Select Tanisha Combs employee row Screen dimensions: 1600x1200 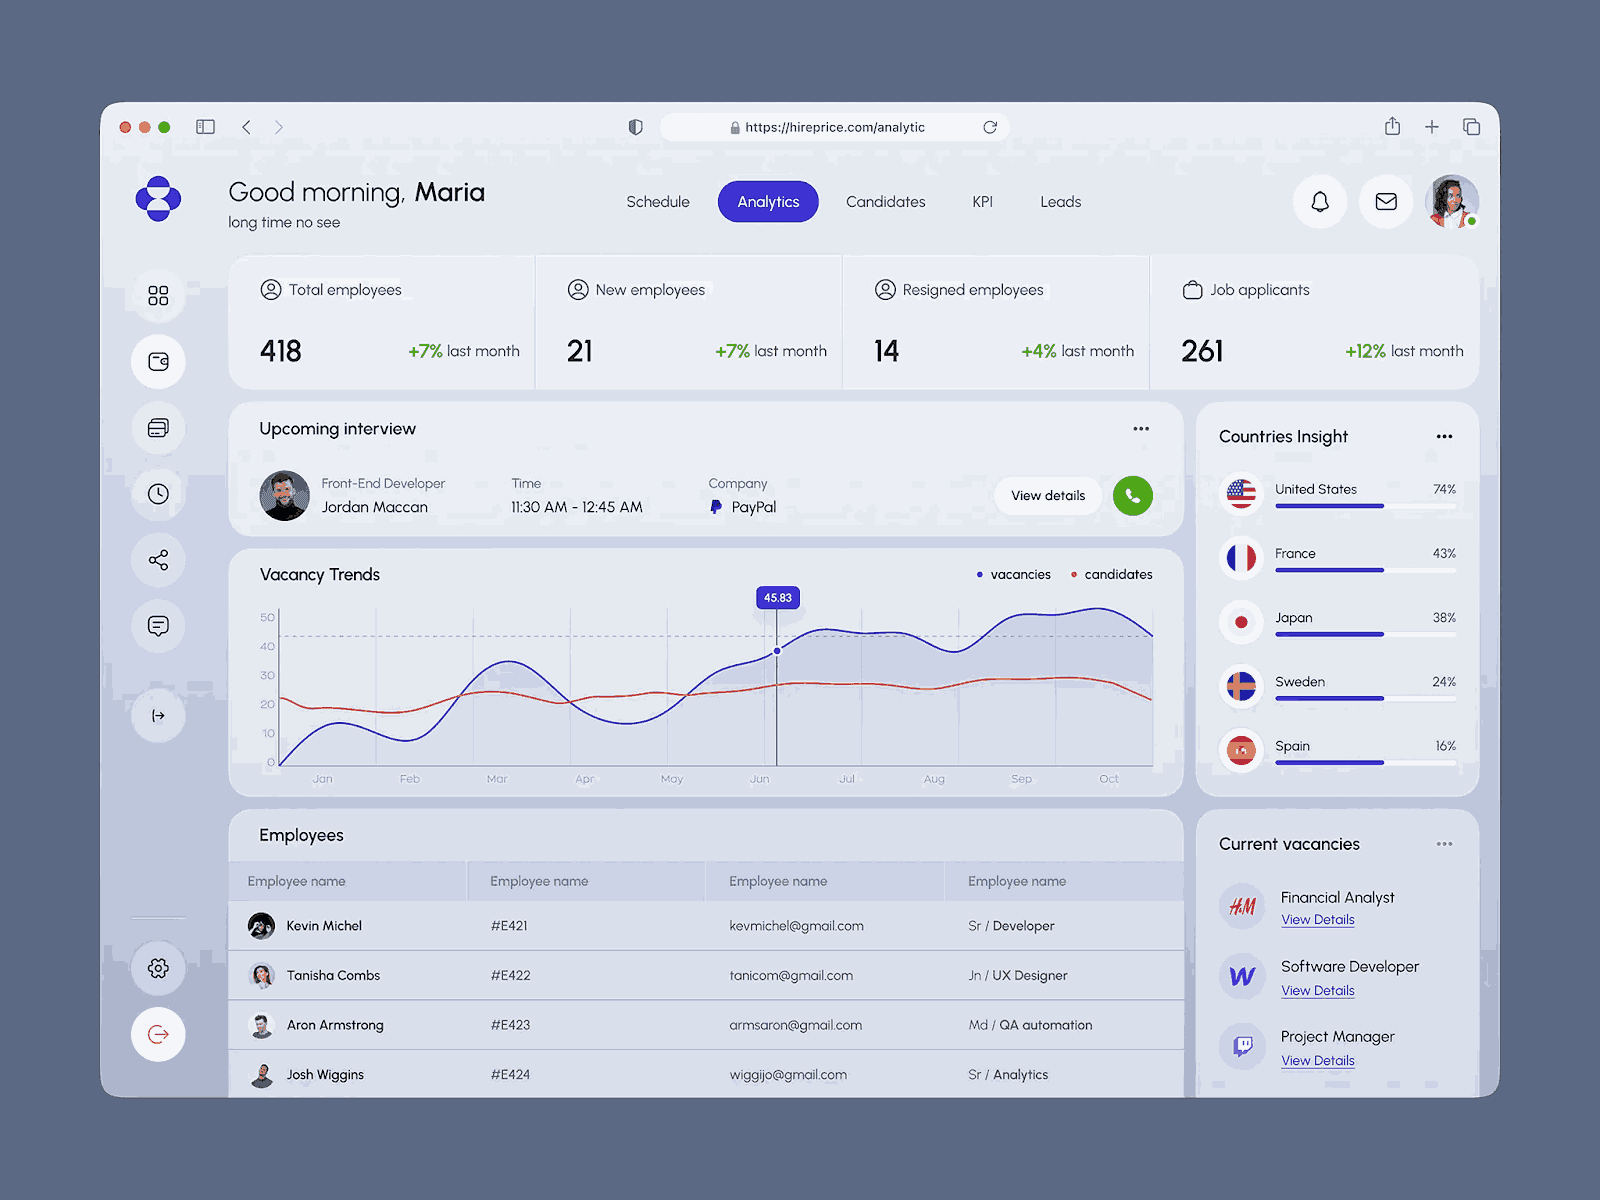pos(706,976)
